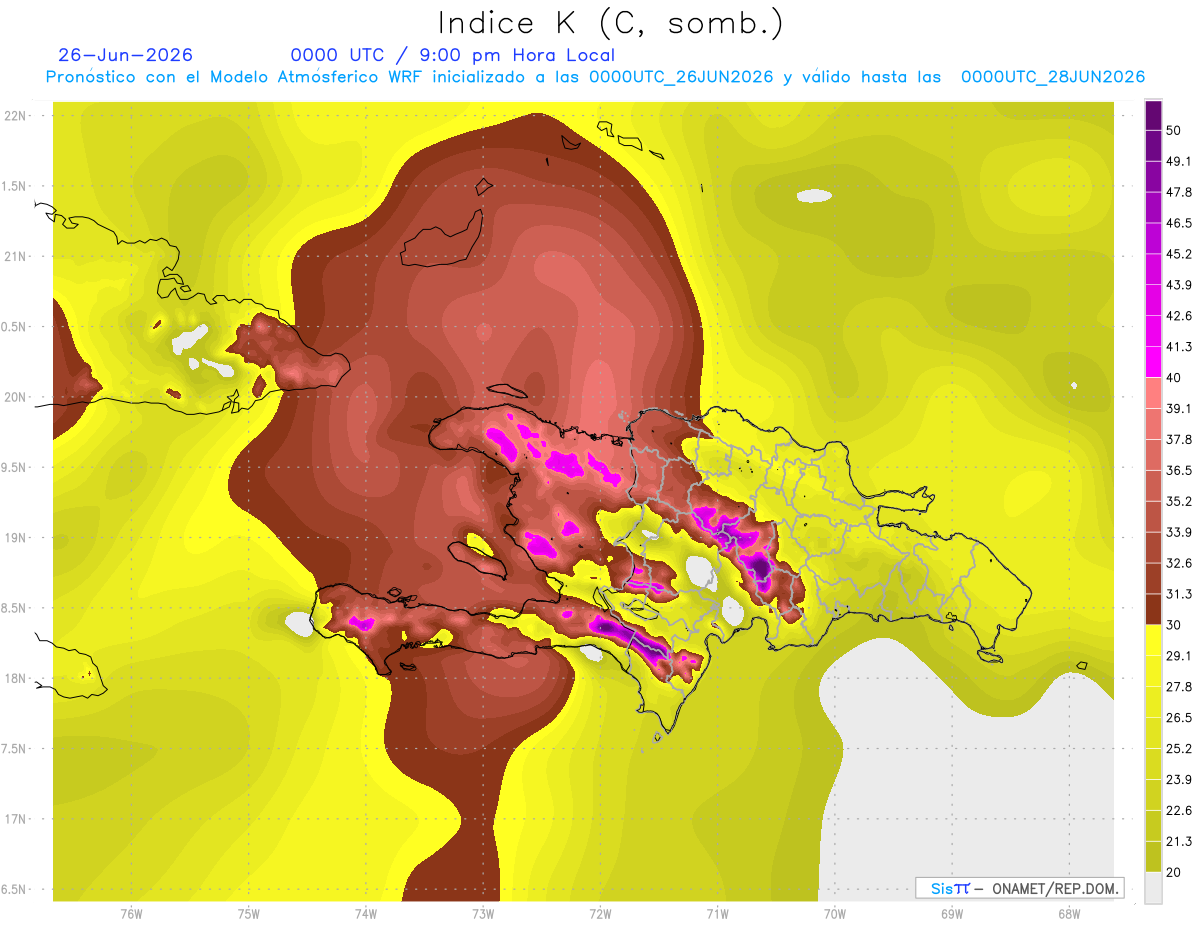Click the '18N' latitude axis label
1200x927 pixels.
pyautogui.click(x=16, y=679)
